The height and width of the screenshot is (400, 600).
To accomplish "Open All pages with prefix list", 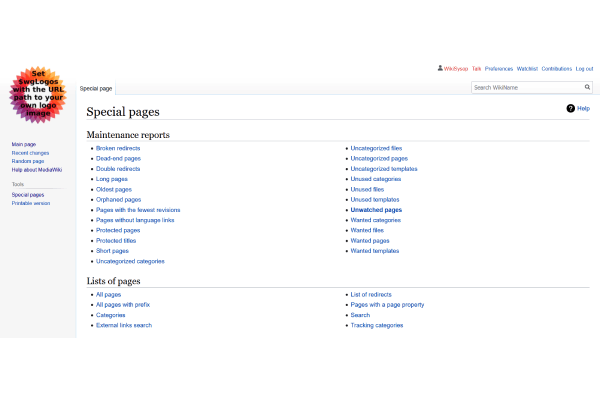I will coord(123,304).
